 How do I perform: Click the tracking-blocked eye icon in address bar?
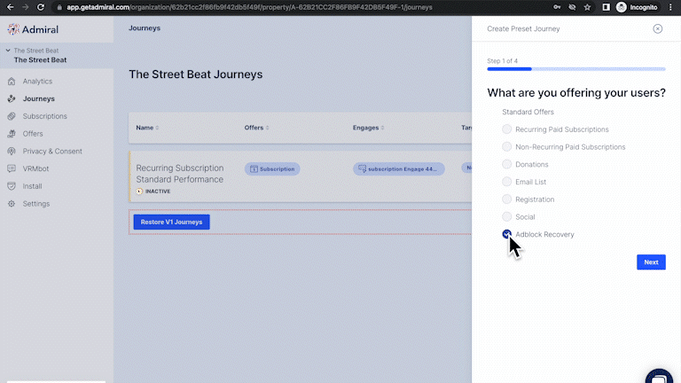click(572, 7)
